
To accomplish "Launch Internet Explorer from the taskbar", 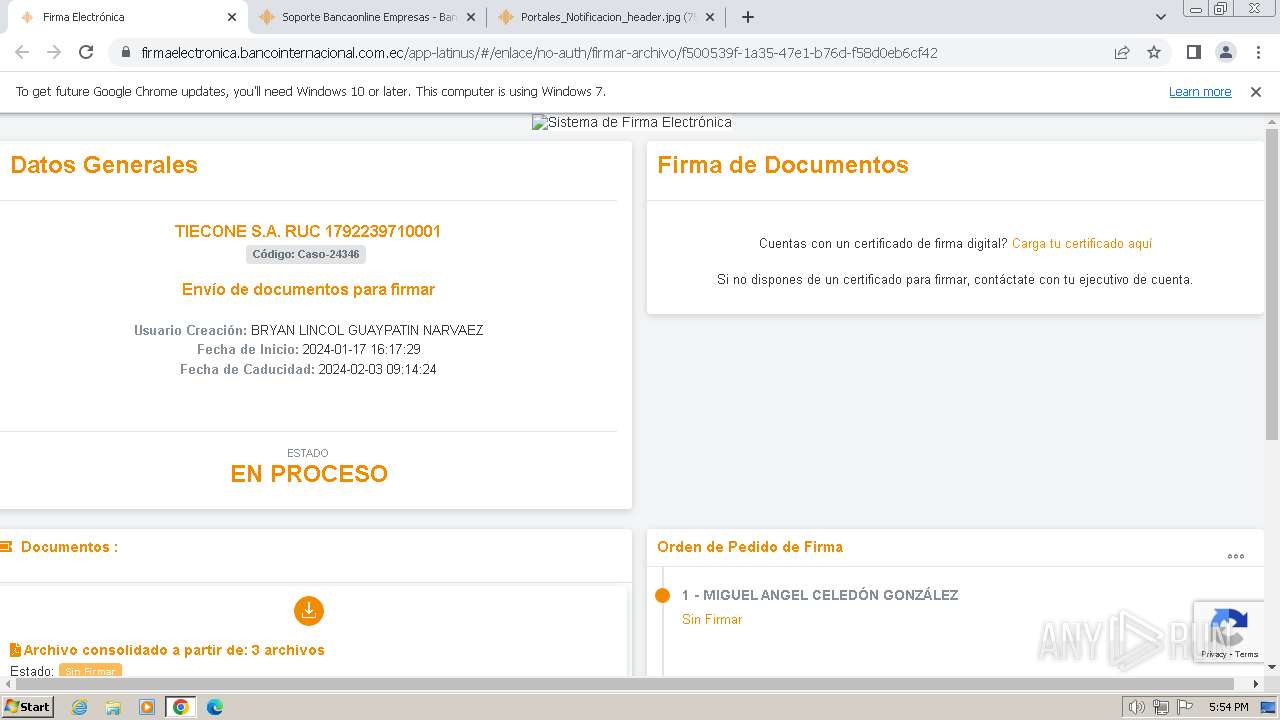I will [x=80, y=707].
